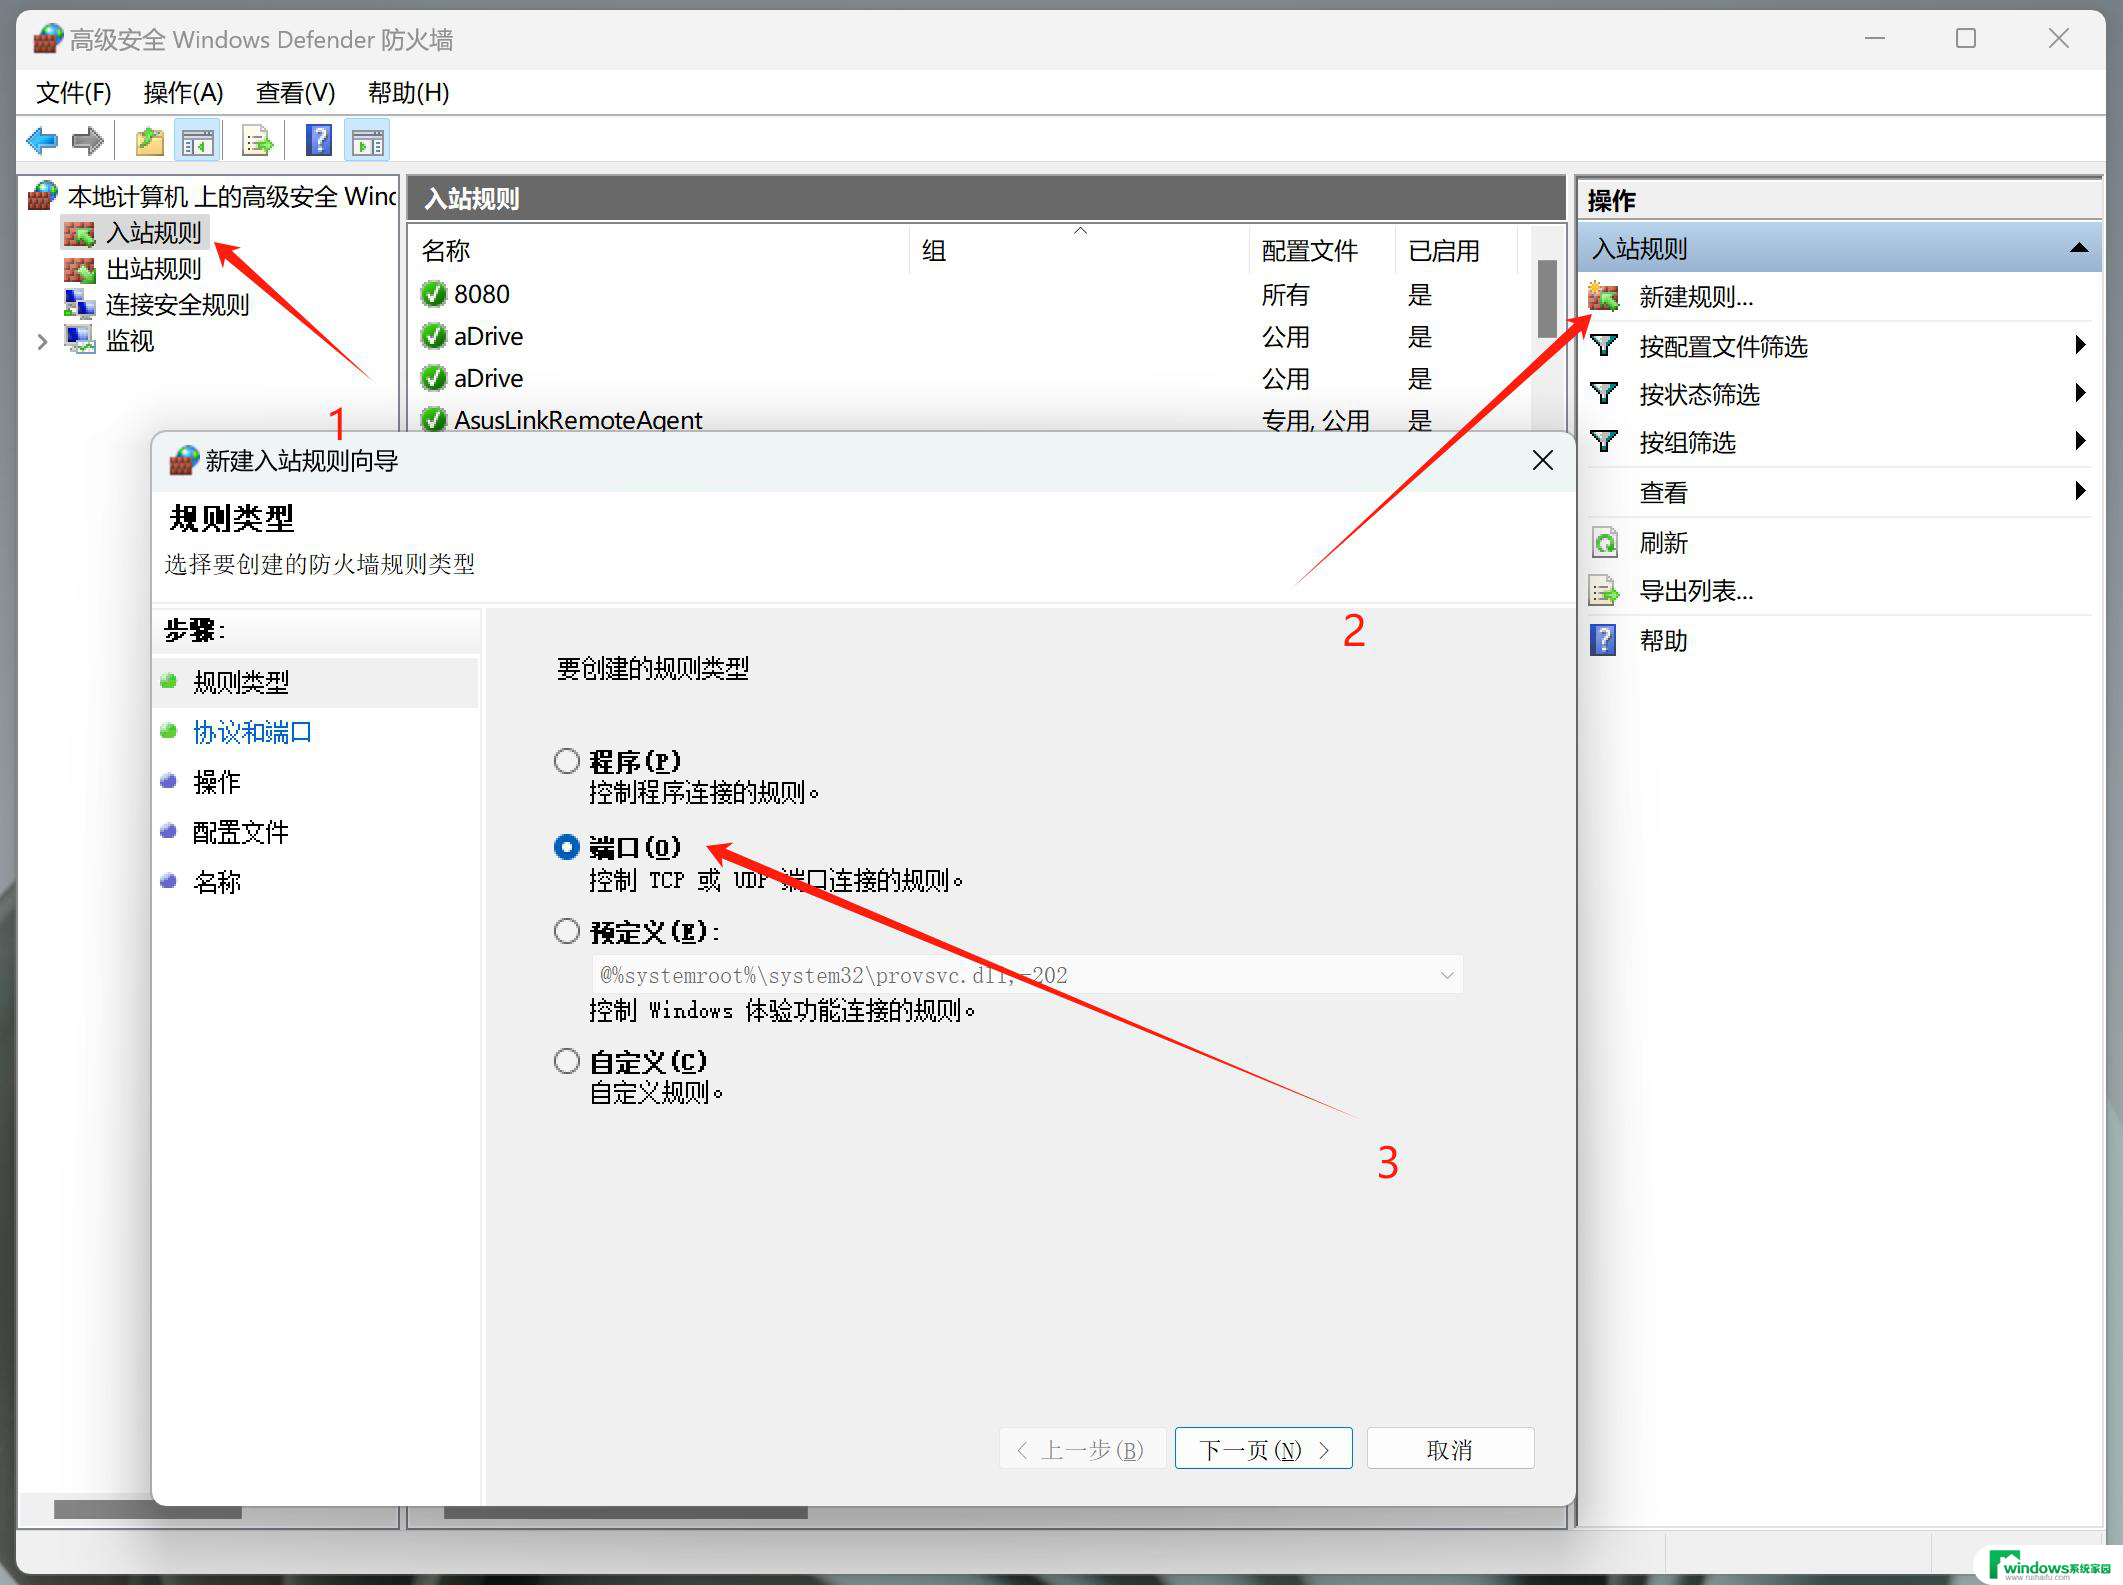
Task: Click the left tree horizontal scrollbar thumb
Action: pyautogui.click(x=148, y=1511)
